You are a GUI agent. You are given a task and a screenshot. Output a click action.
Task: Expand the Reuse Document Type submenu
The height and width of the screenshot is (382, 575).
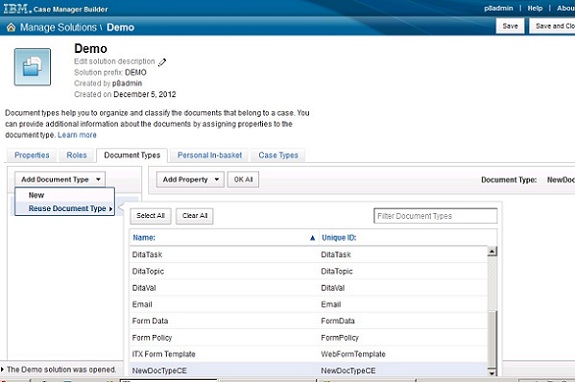click(x=65, y=208)
